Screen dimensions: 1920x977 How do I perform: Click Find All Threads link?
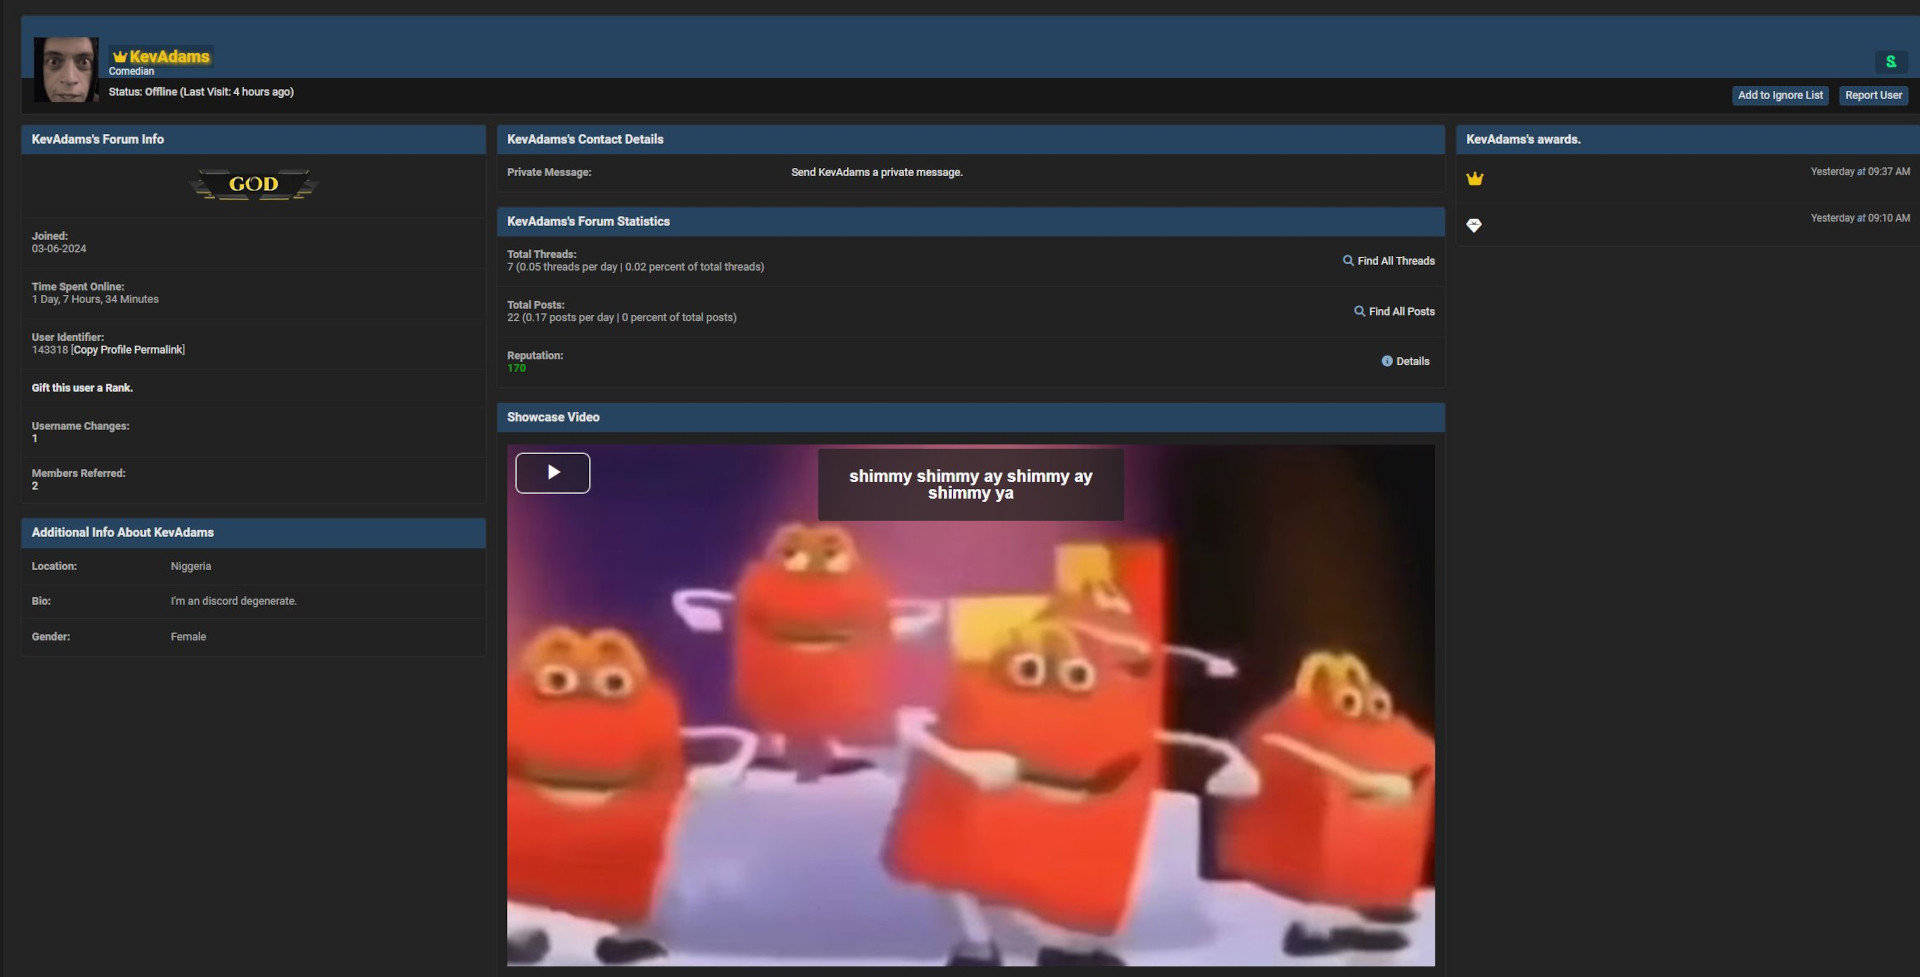click(x=1396, y=261)
